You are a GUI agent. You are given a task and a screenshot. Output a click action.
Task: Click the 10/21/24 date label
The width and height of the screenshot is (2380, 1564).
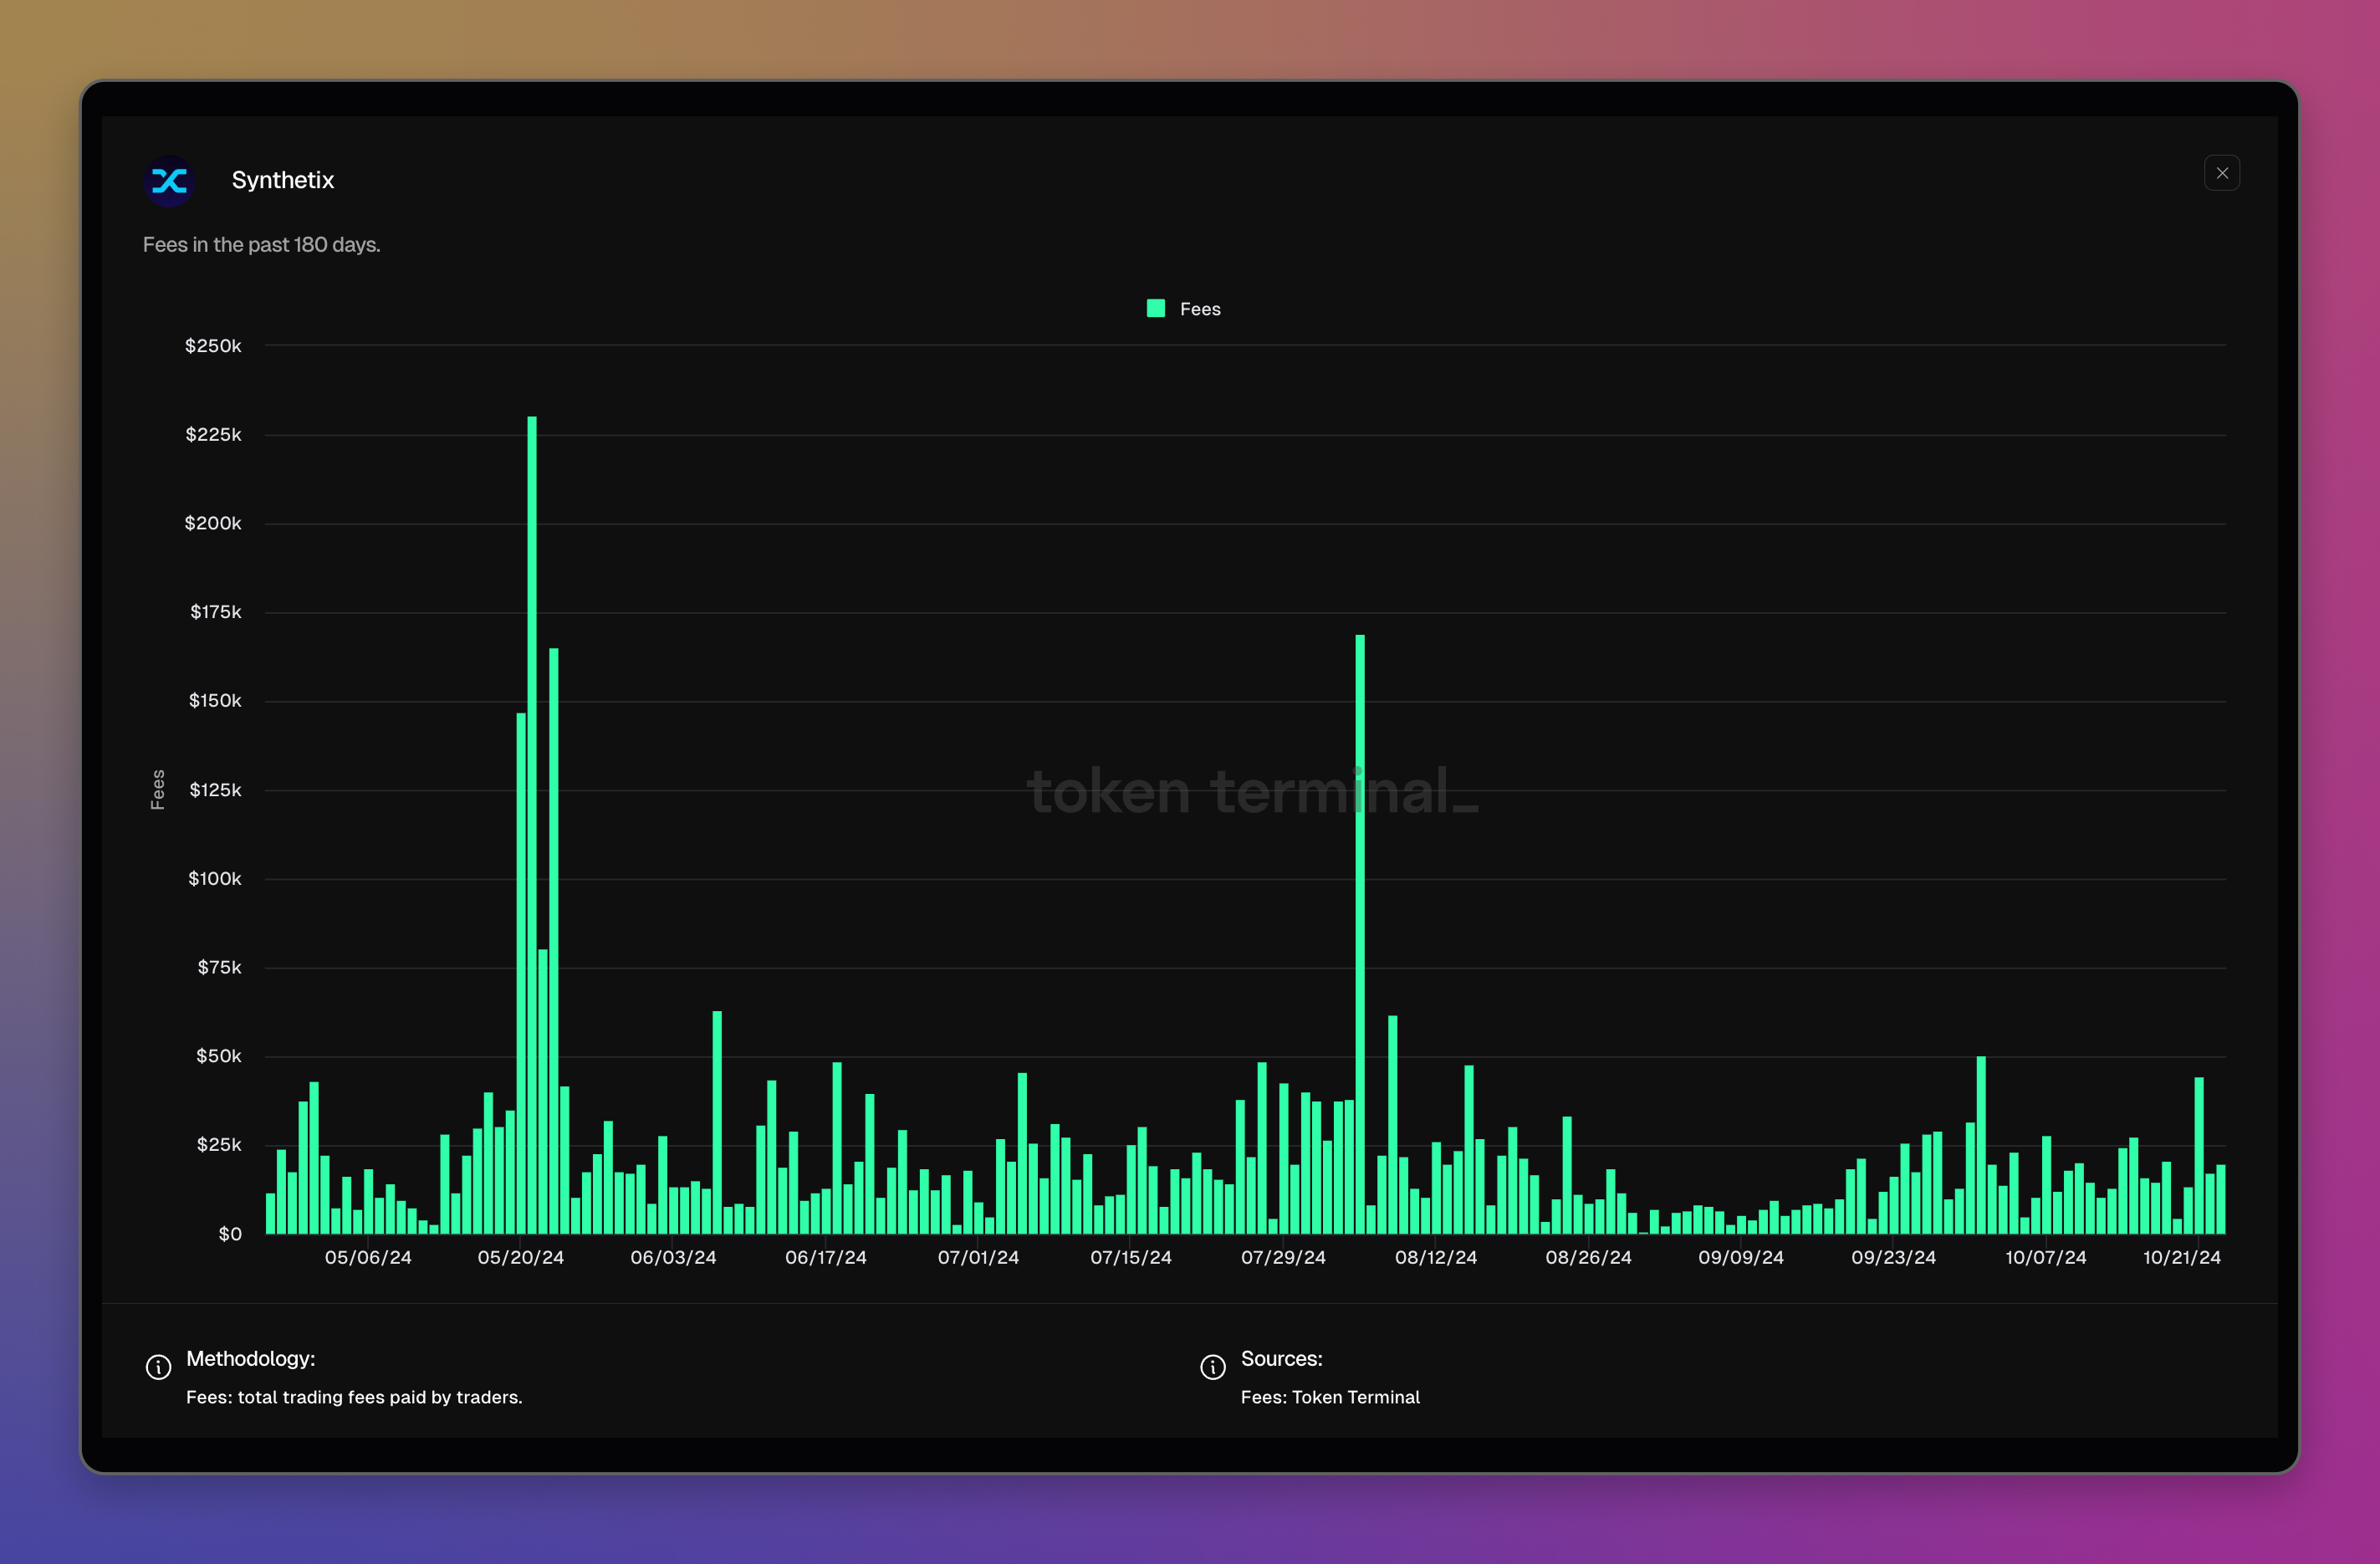2182,1257
